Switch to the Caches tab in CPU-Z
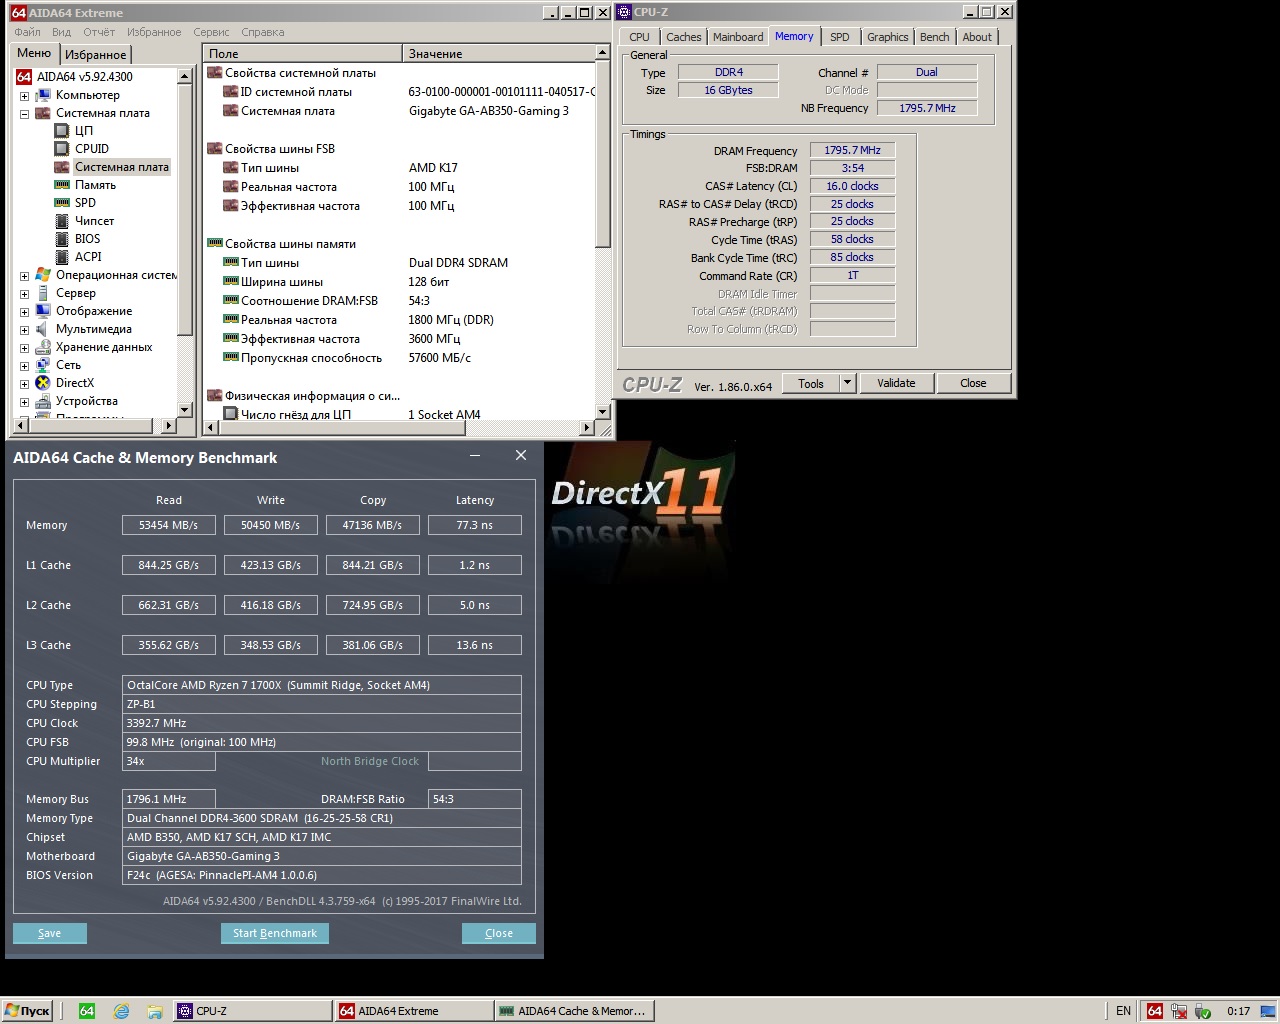1280x1024 pixels. point(684,37)
